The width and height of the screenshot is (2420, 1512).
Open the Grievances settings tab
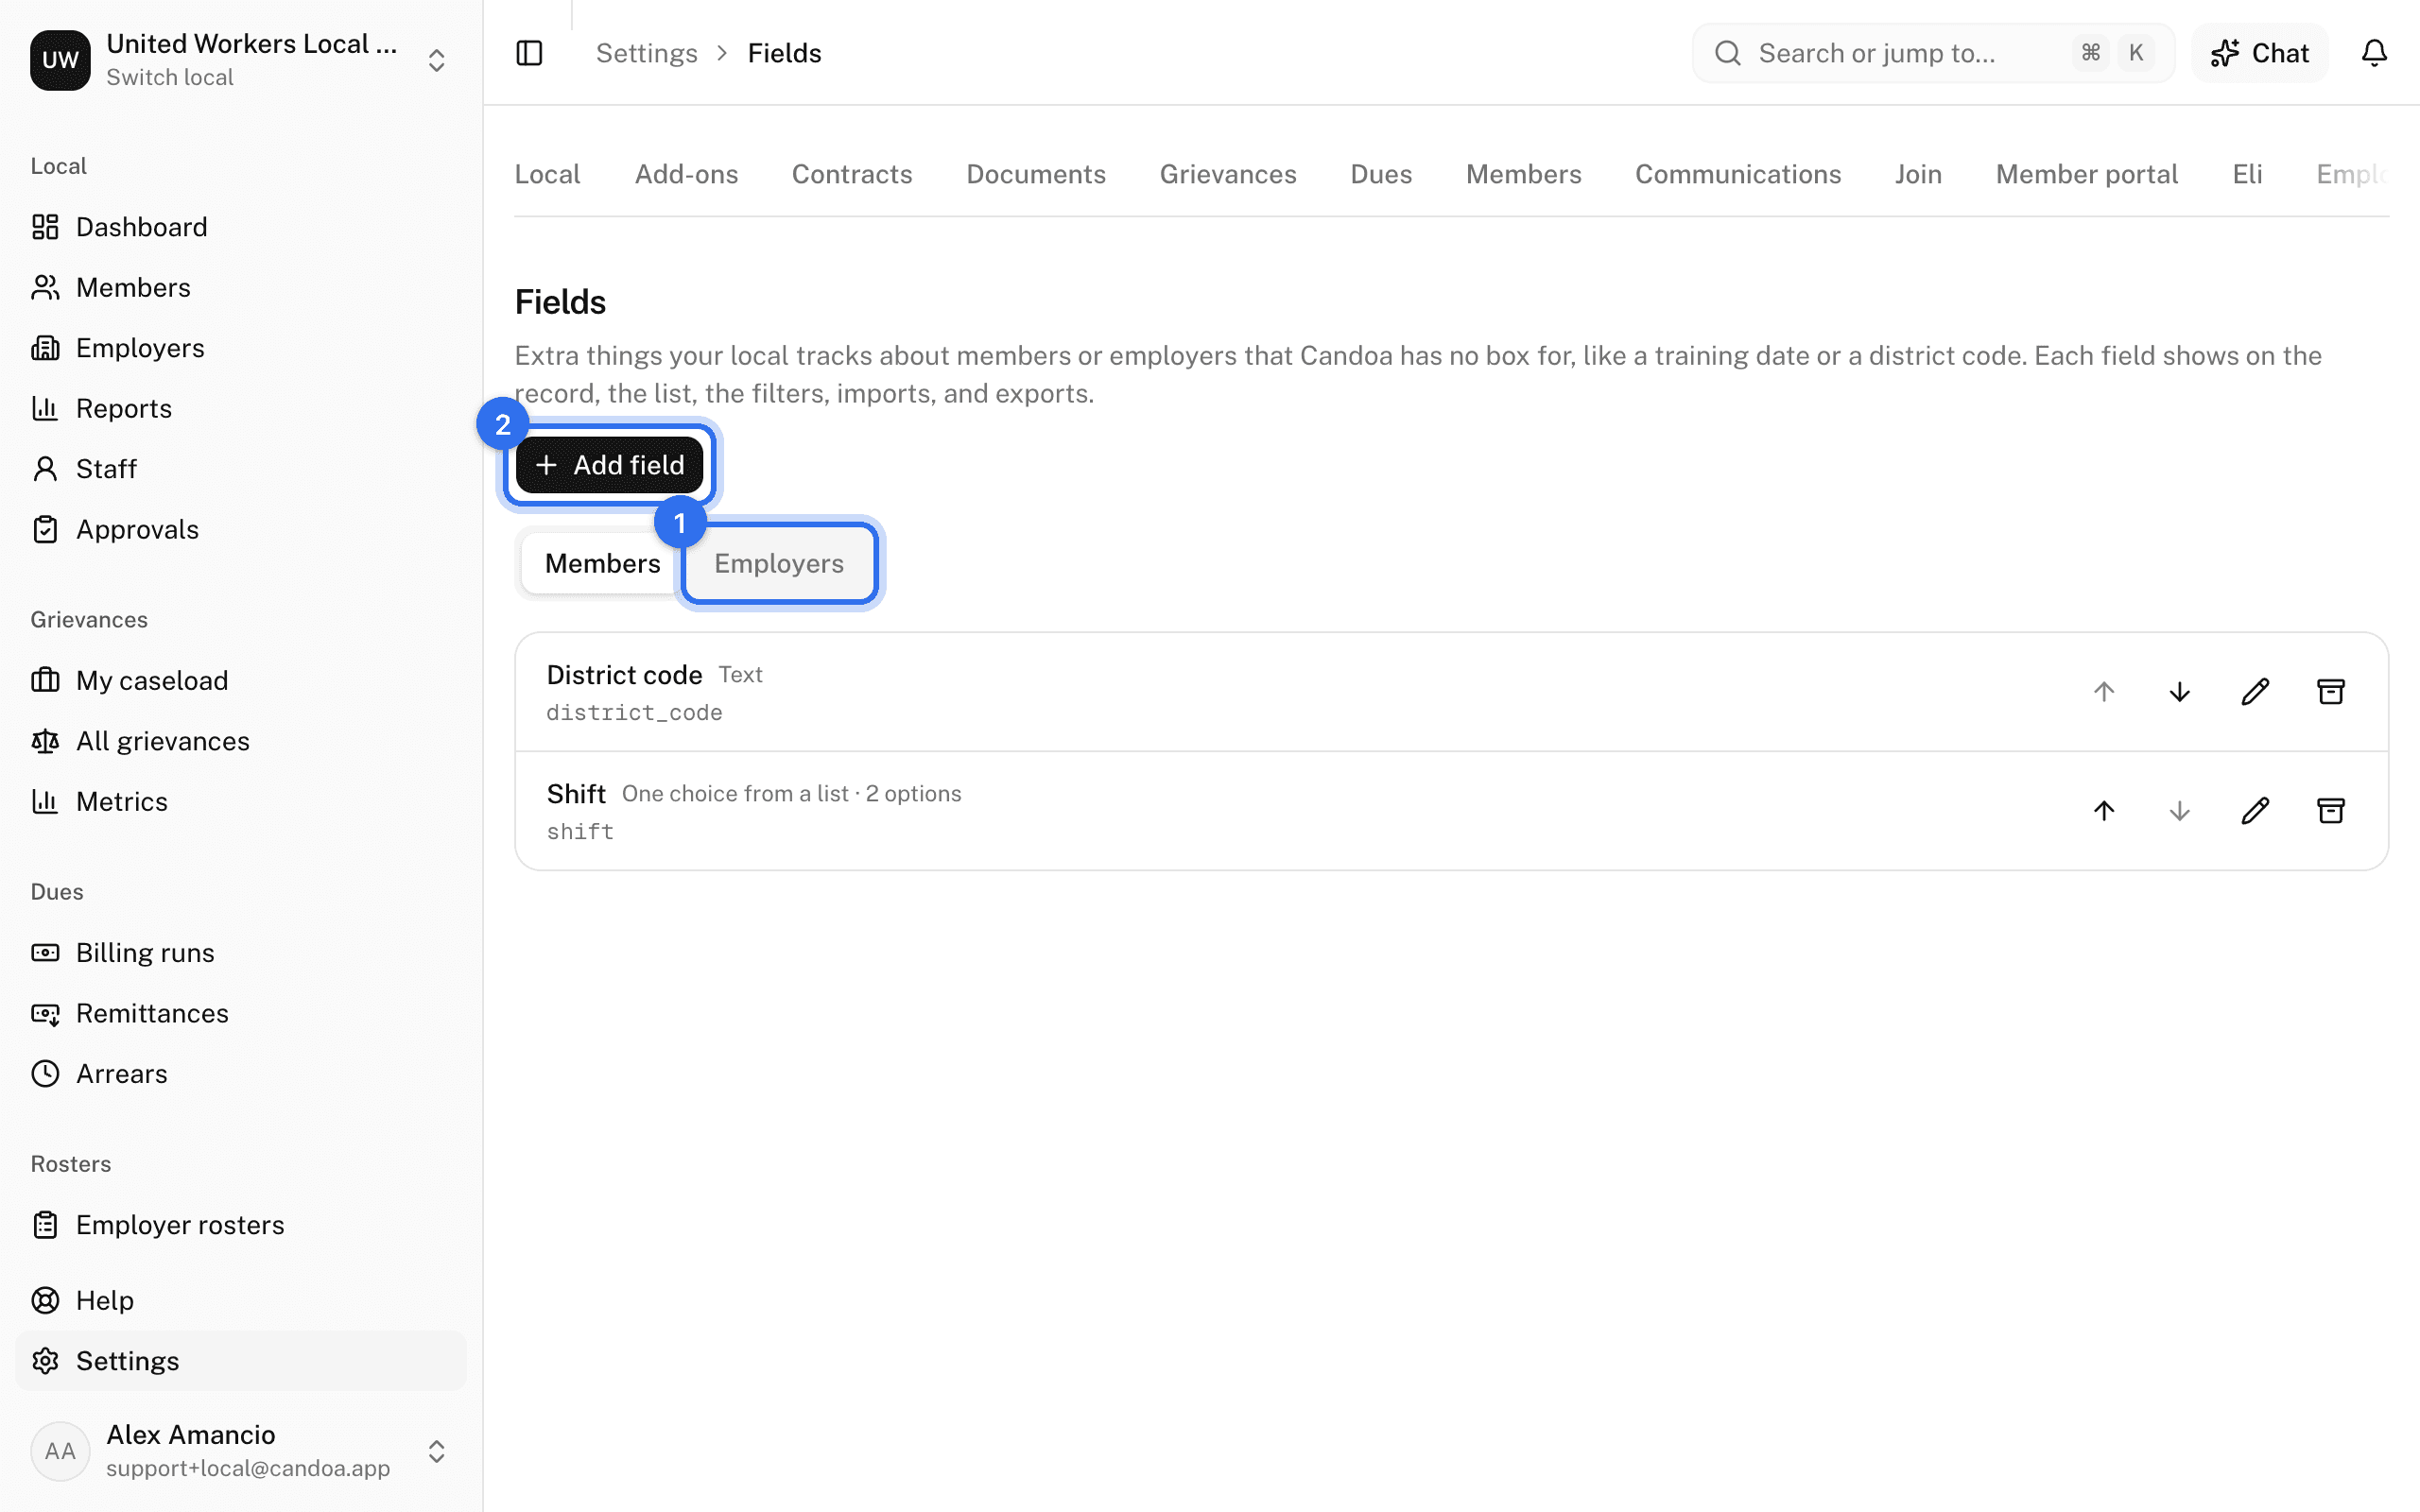(1227, 174)
